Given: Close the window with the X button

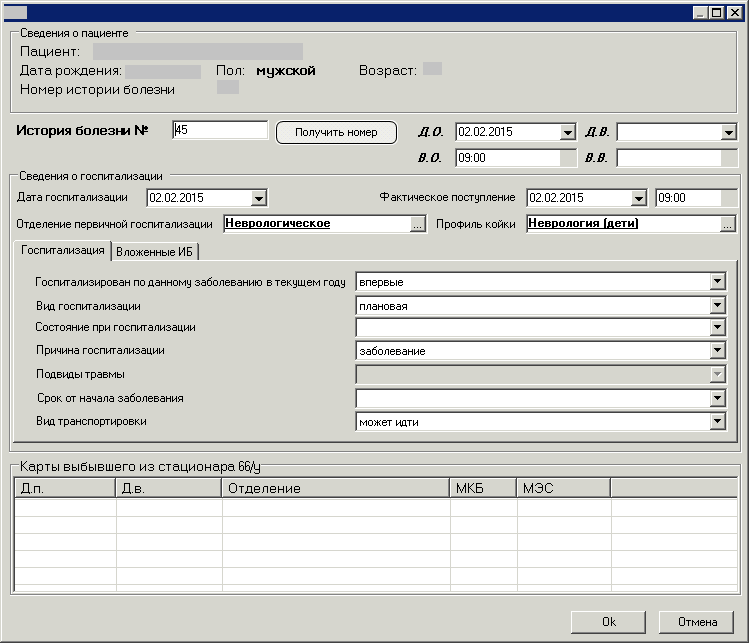Looking at the screenshot, I should 735,13.
